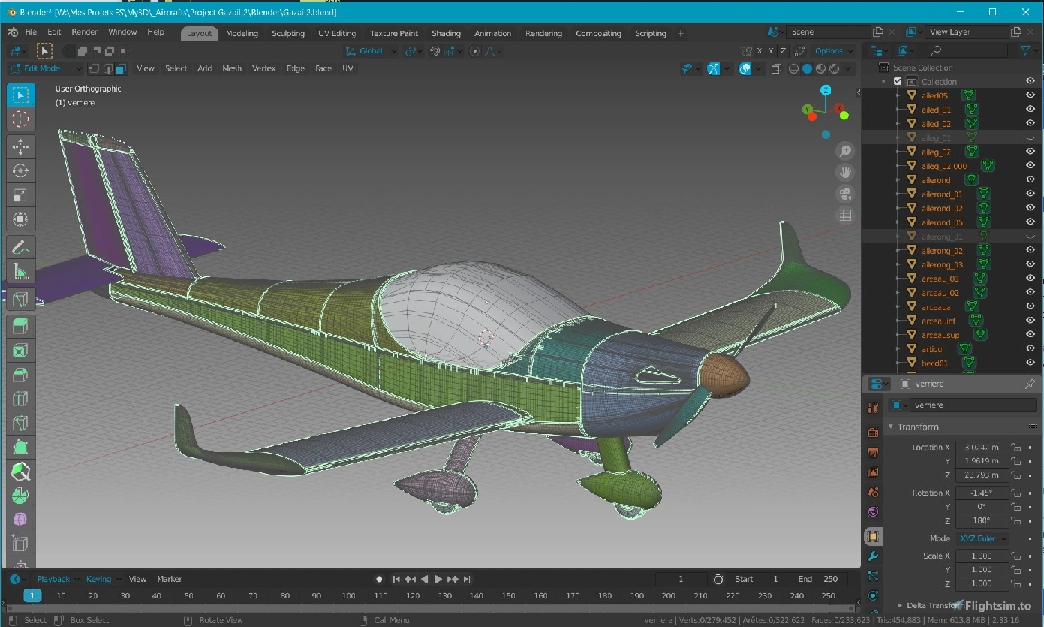Image resolution: width=1044 pixels, height=627 pixels.
Task: Uncheck the Collection checkbox in outliner
Action: click(x=897, y=82)
